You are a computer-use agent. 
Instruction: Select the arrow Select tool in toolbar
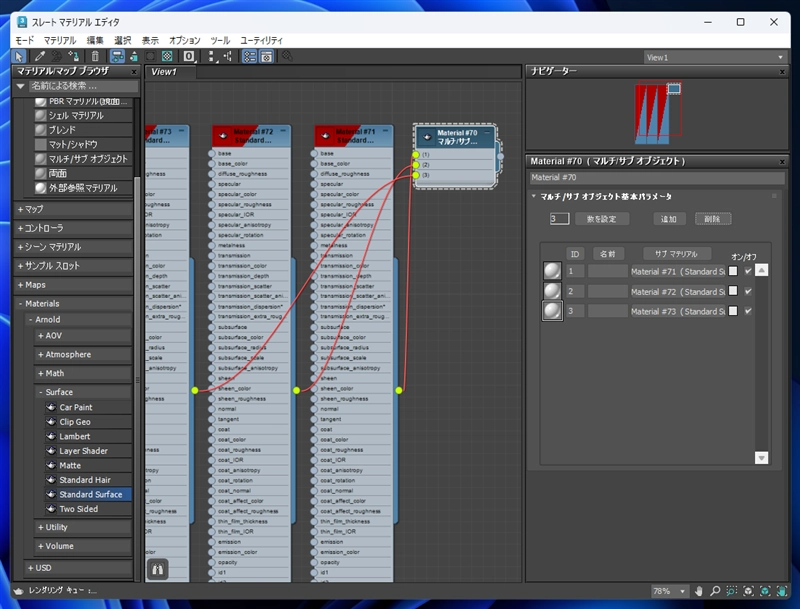(19, 57)
